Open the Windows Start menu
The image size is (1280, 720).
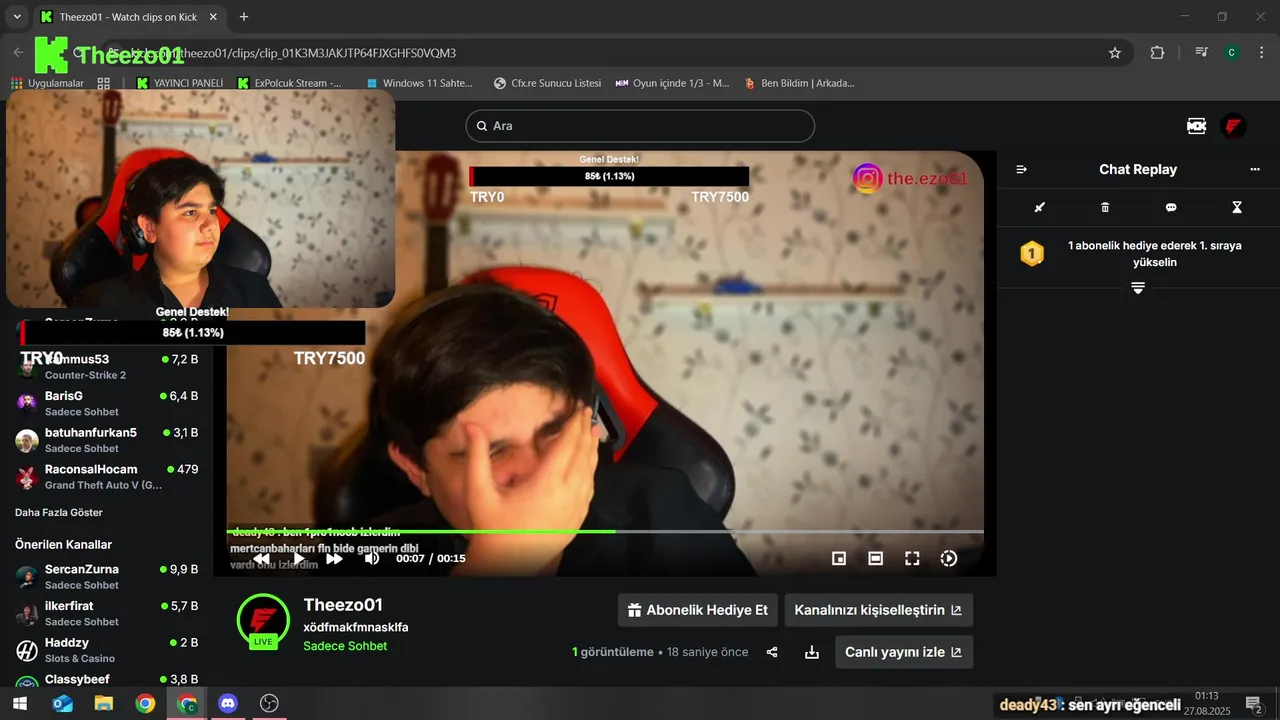point(20,704)
